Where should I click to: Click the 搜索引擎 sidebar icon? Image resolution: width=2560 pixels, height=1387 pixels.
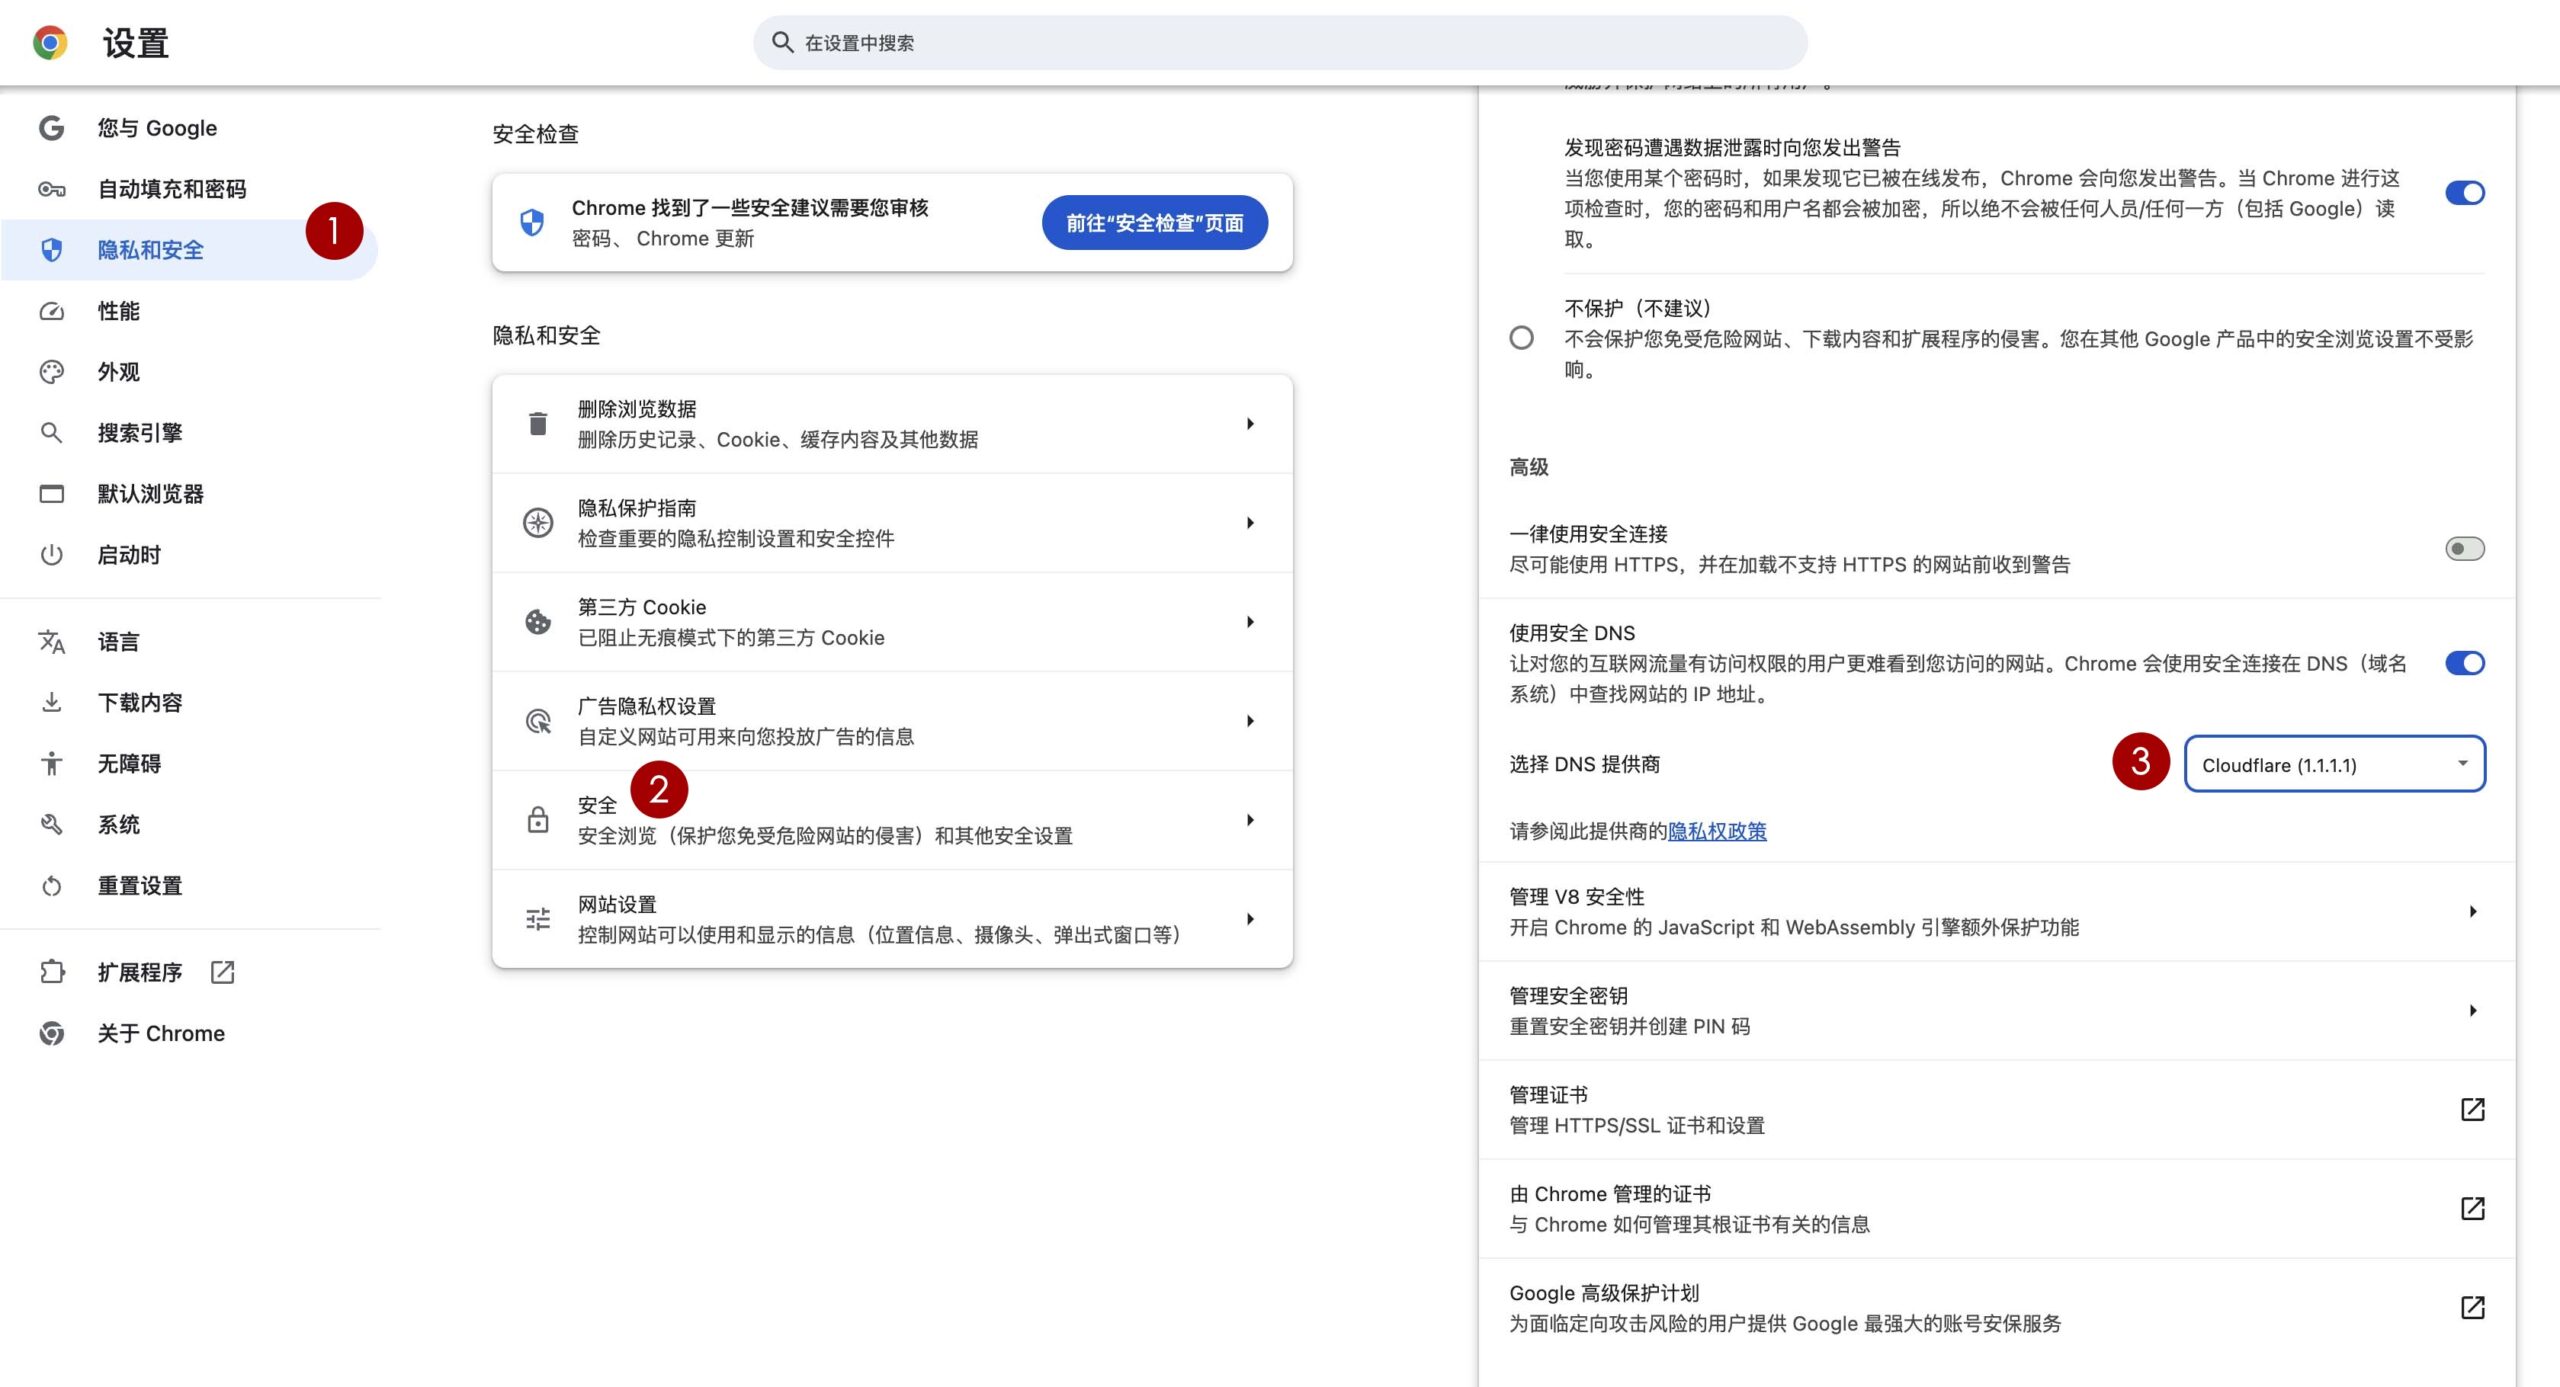[x=52, y=433]
